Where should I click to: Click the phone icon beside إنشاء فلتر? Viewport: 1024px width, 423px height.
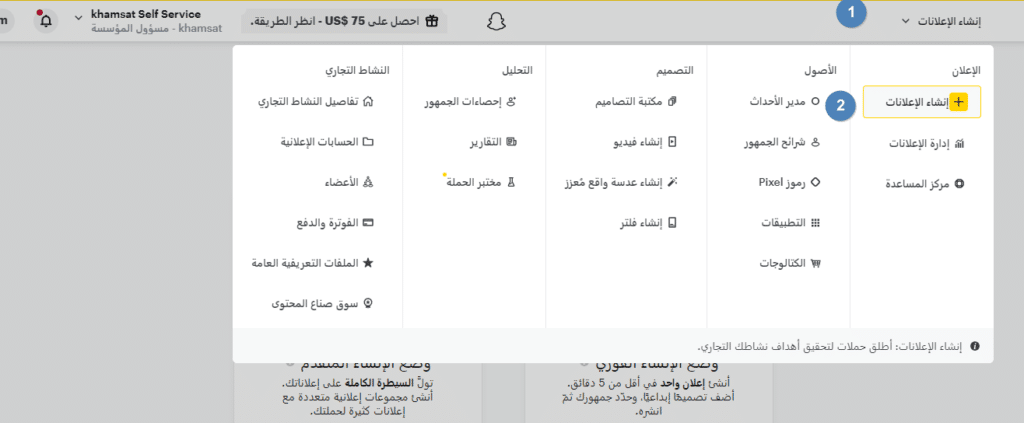point(673,223)
